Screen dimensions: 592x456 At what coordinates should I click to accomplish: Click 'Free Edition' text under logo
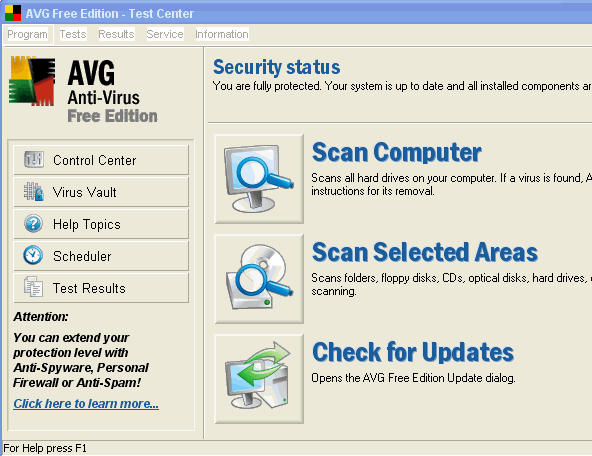click(x=113, y=116)
